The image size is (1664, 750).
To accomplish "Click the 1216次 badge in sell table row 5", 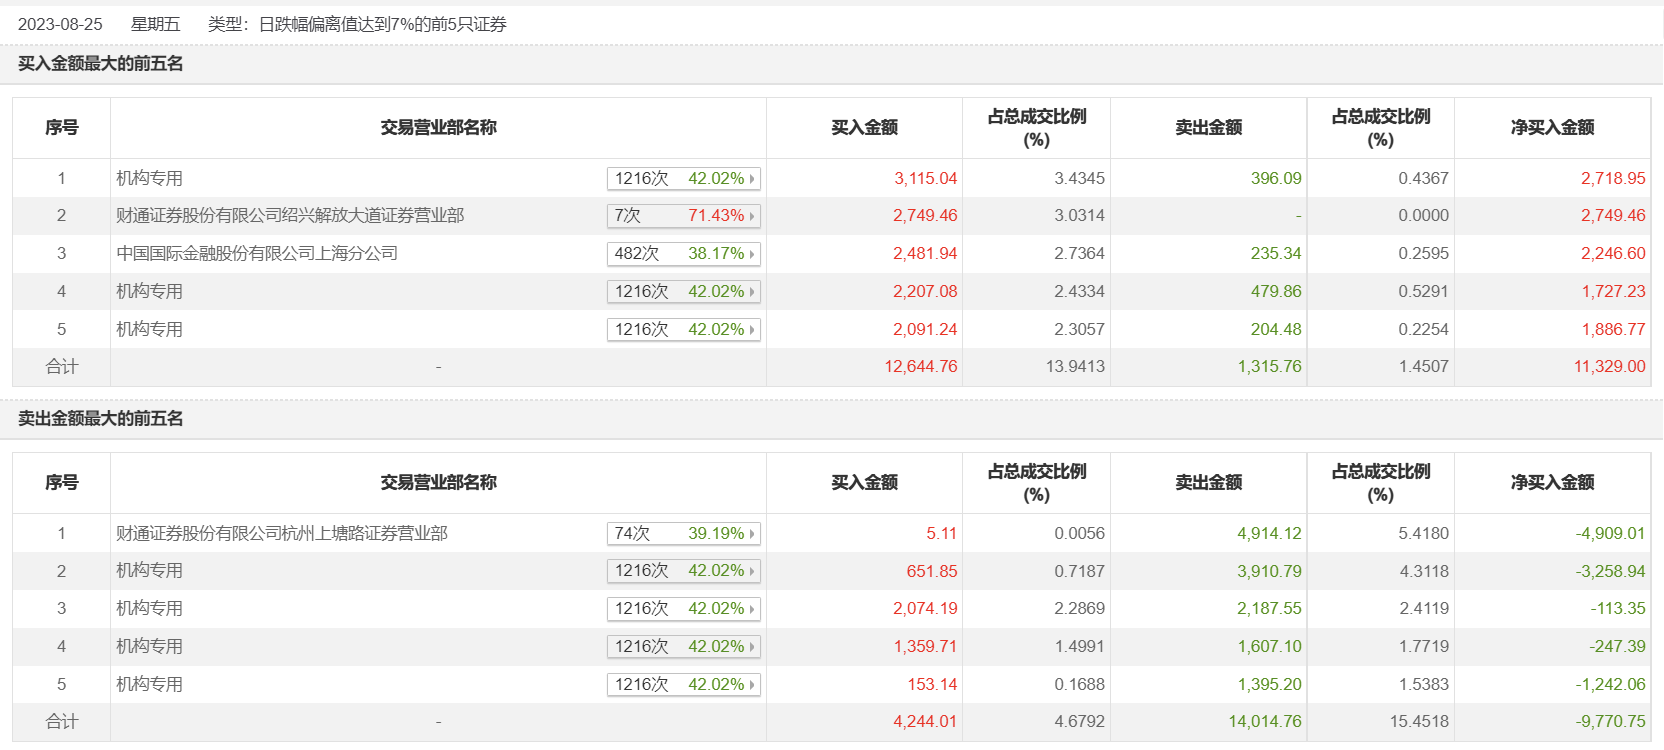I will click(x=641, y=685).
